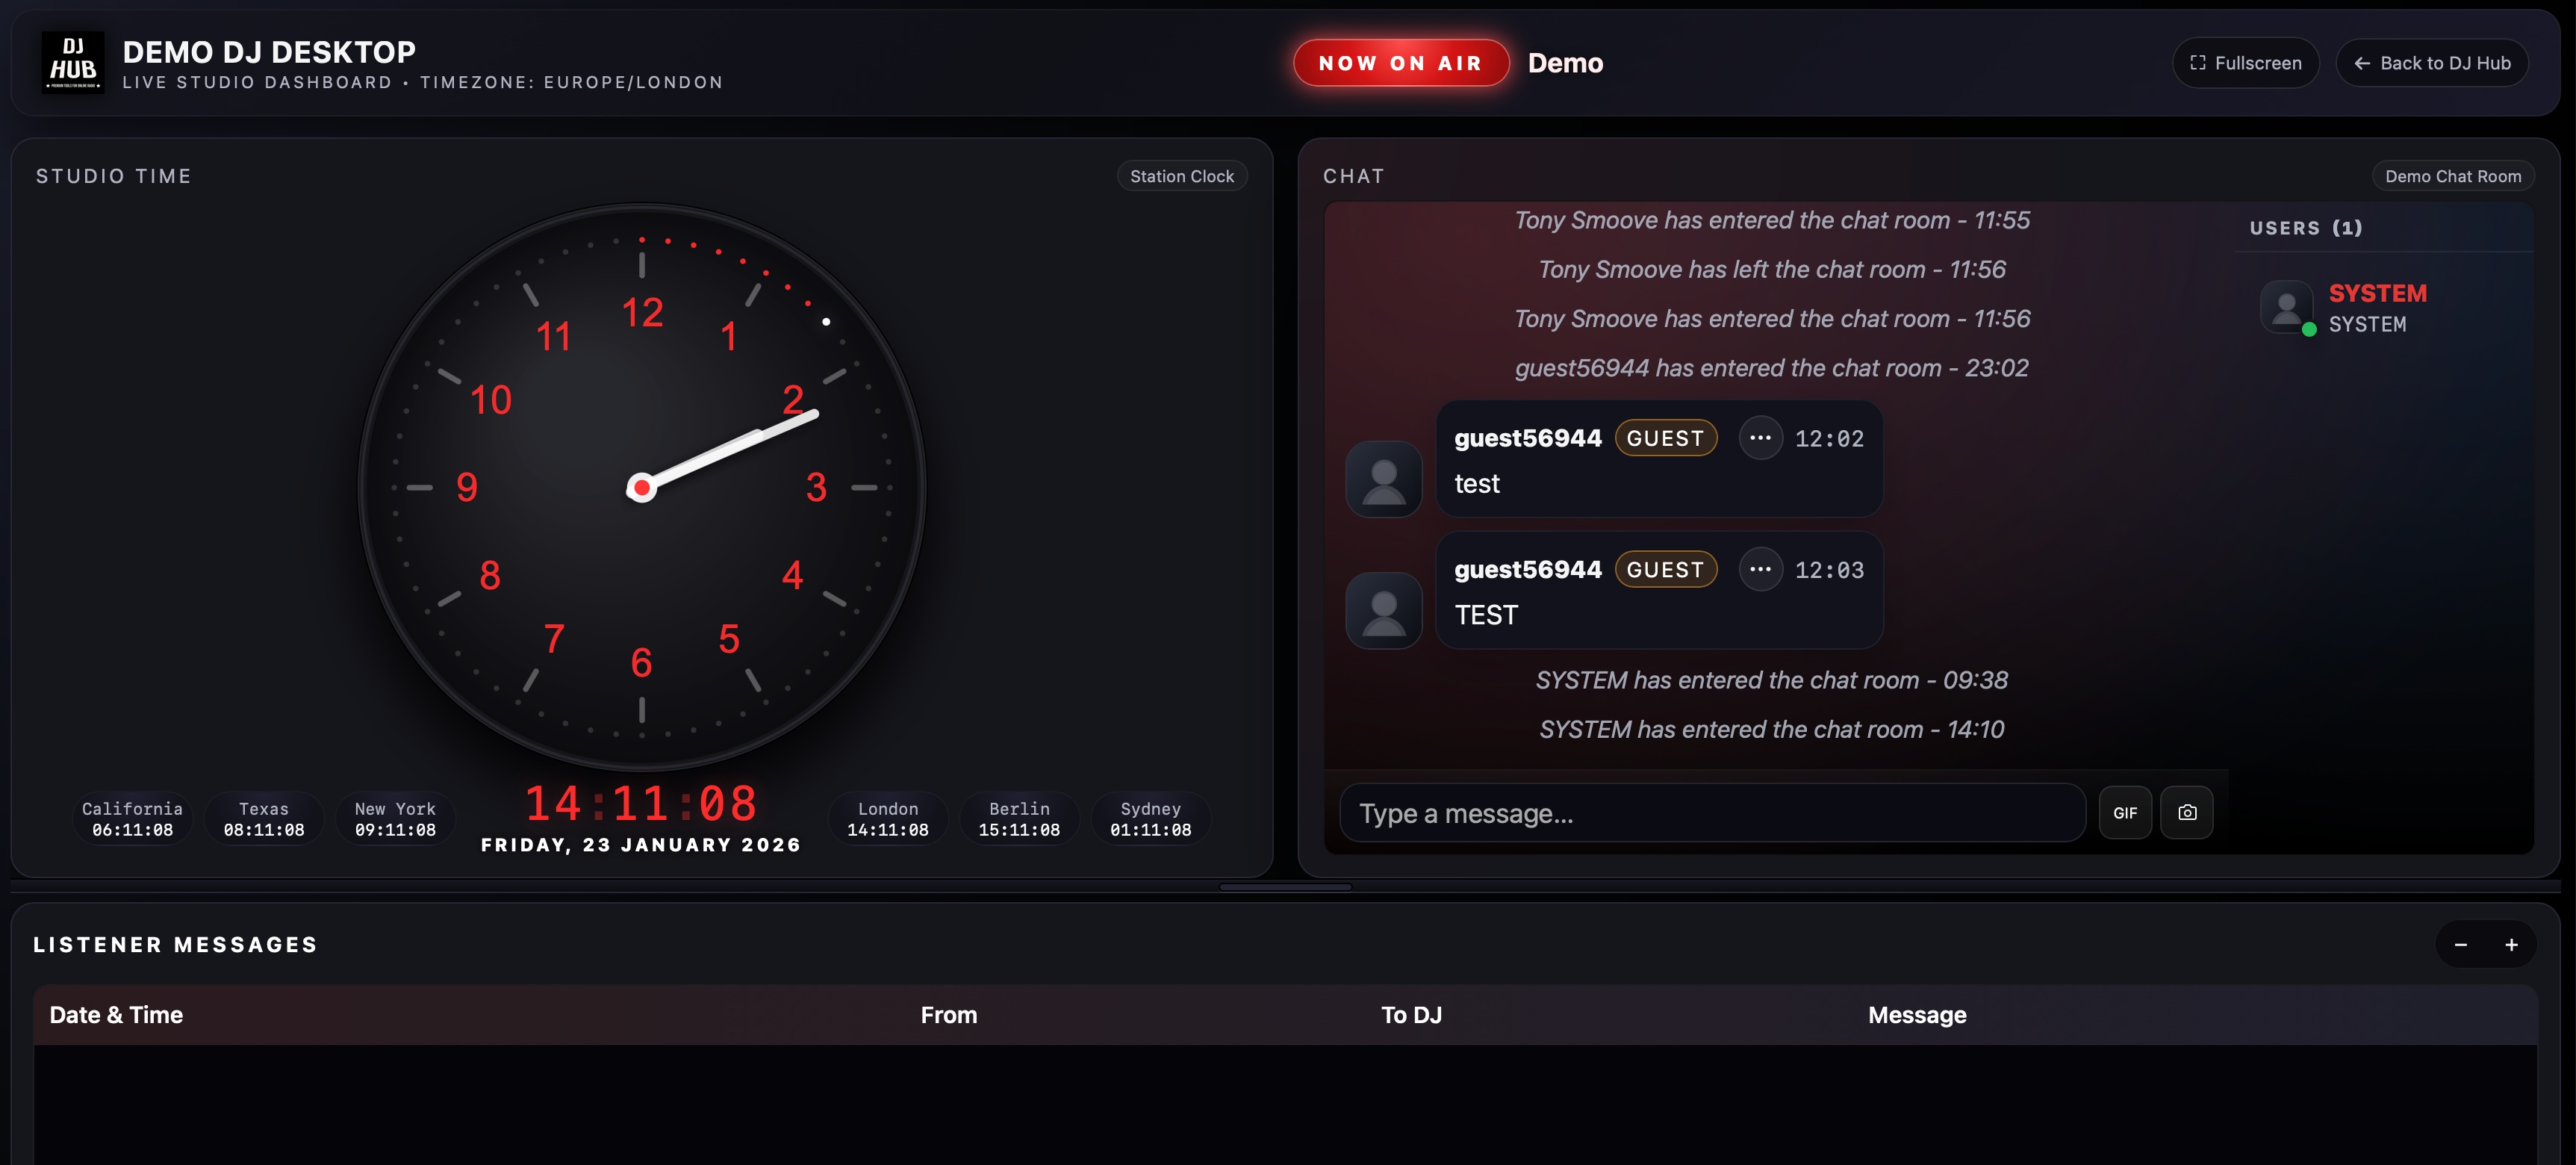Screen dimensions: 2576x1165
Task: Select the London timezone chip
Action: (887, 818)
